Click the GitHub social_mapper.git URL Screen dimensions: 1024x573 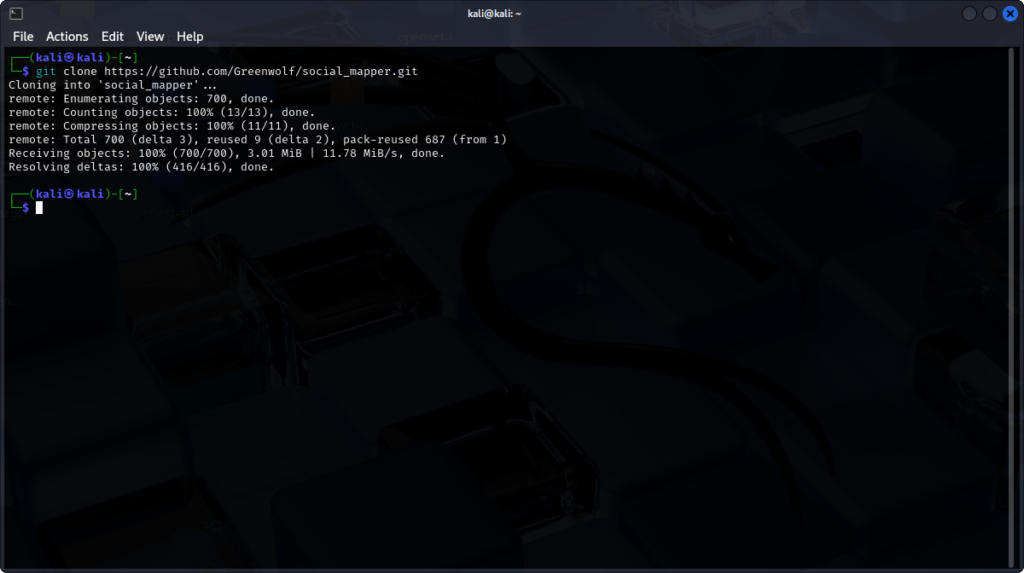[261, 72]
